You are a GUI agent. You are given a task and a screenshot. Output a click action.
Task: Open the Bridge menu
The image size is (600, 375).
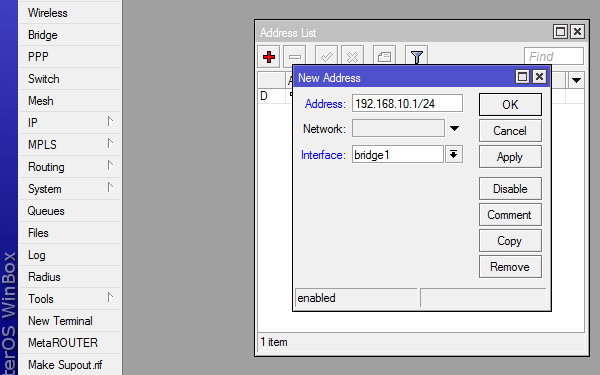(70, 35)
